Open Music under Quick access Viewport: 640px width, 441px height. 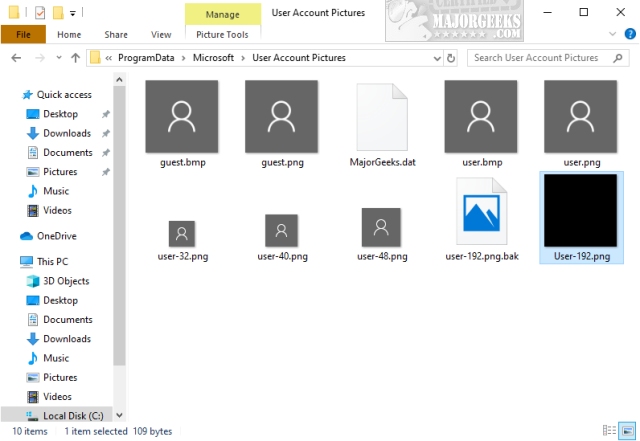point(48,191)
